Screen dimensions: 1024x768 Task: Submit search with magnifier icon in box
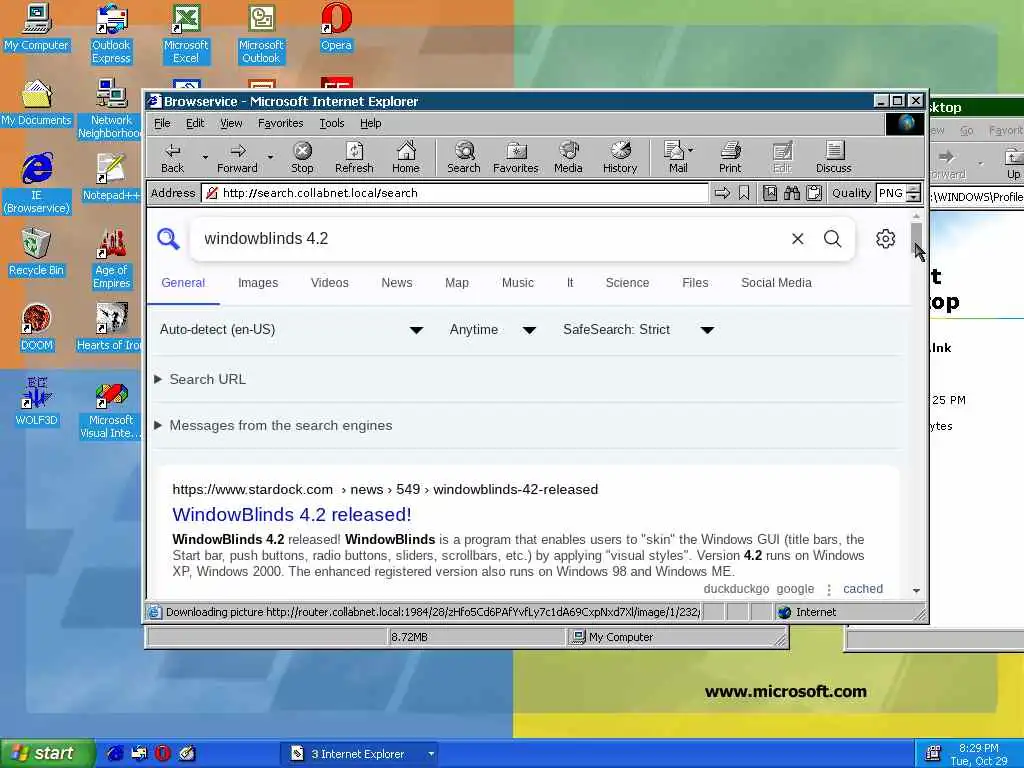[833, 239]
